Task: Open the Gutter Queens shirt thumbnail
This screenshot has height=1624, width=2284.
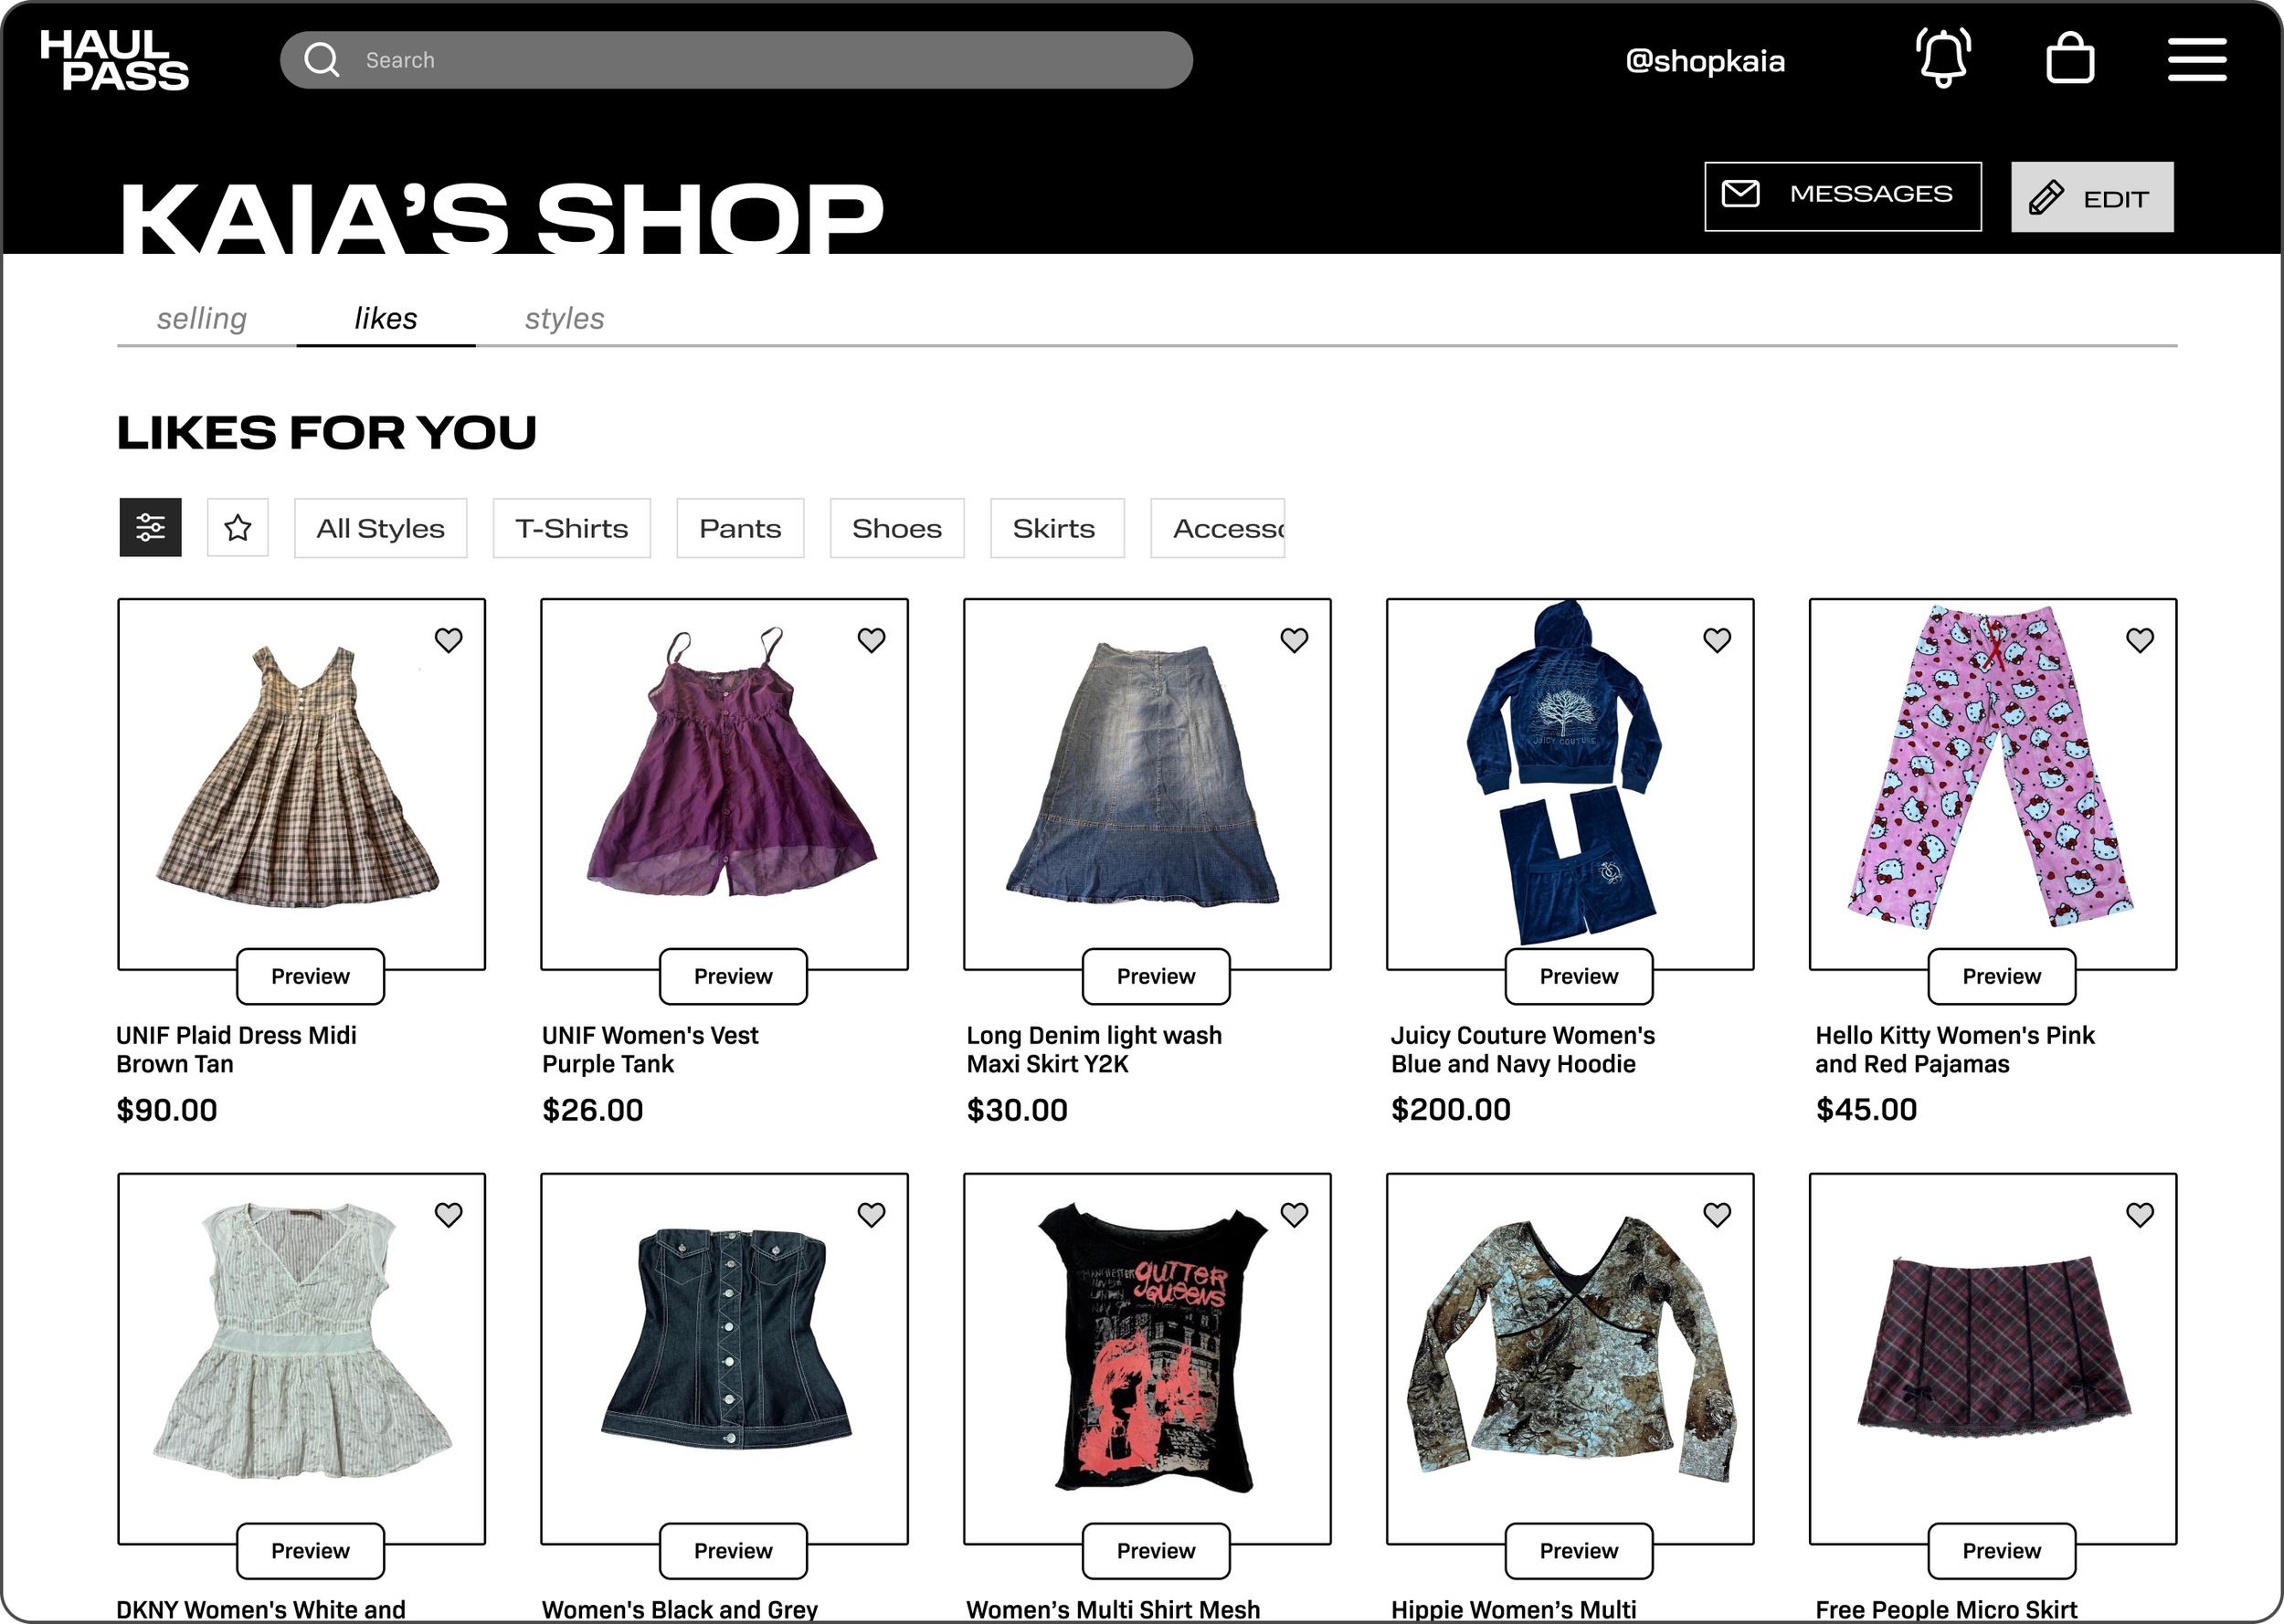Action: [1147, 1358]
